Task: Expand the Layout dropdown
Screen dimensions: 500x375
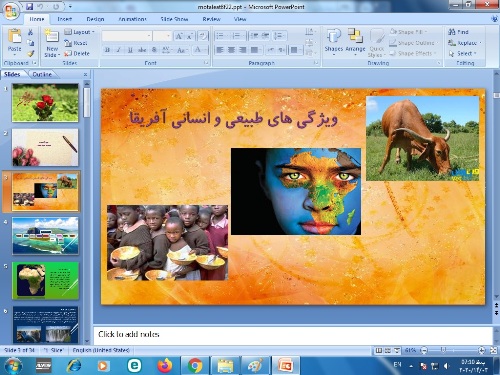Action: pos(79,32)
